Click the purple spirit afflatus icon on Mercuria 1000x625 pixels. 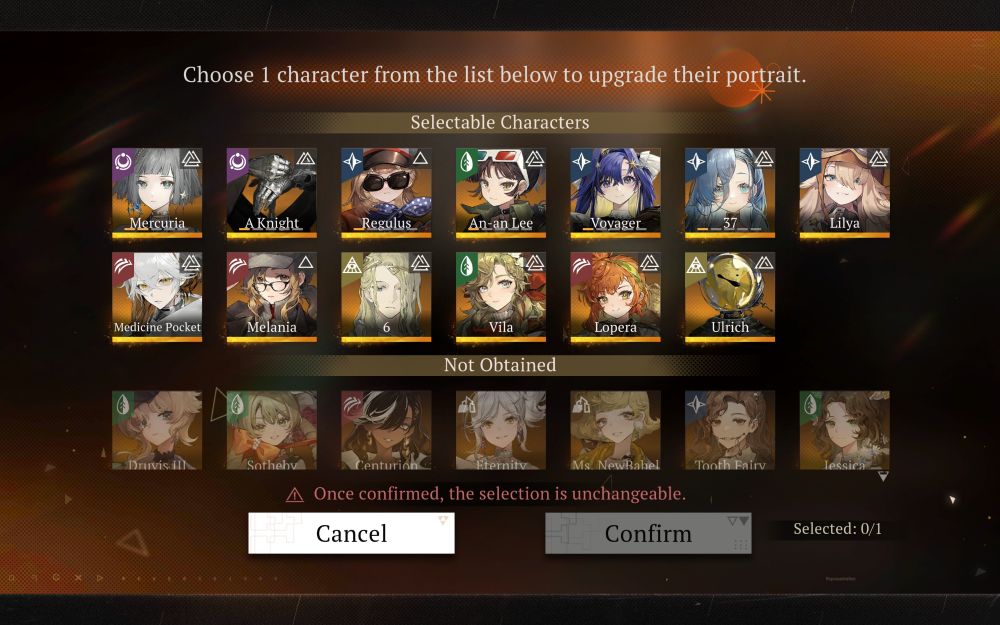tap(123, 160)
